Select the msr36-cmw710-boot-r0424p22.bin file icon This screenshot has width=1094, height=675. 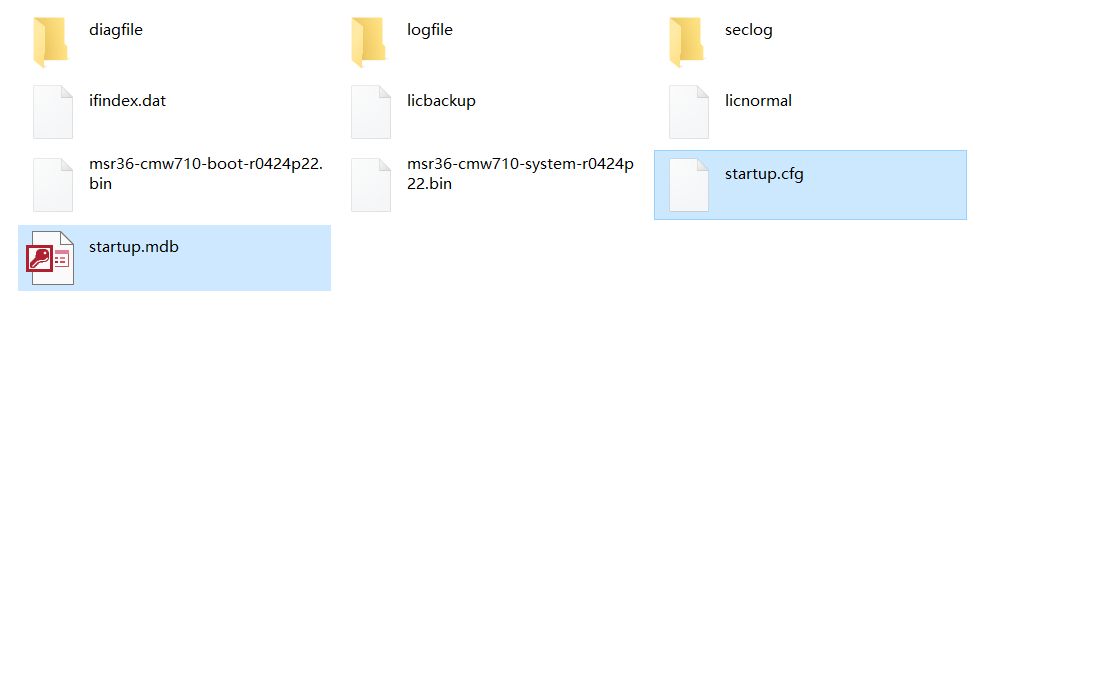53,185
